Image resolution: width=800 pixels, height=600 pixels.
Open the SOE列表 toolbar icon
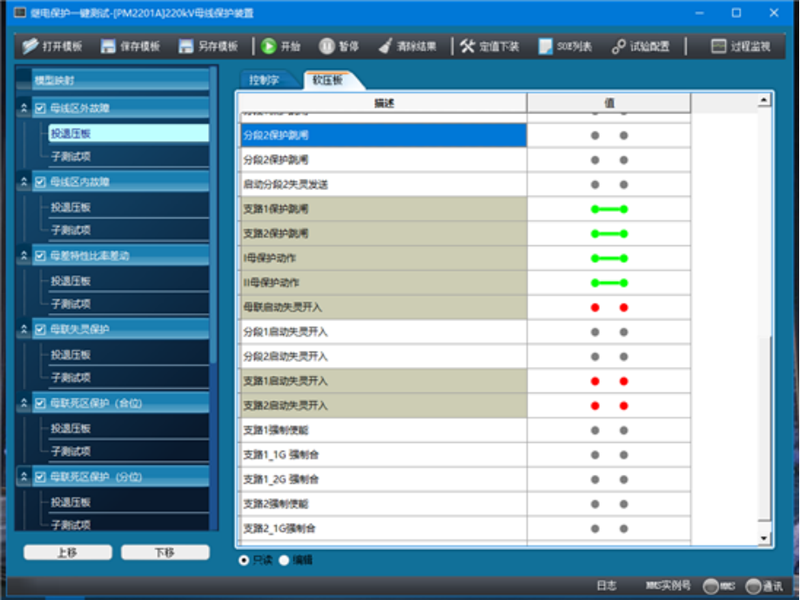pos(545,47)
